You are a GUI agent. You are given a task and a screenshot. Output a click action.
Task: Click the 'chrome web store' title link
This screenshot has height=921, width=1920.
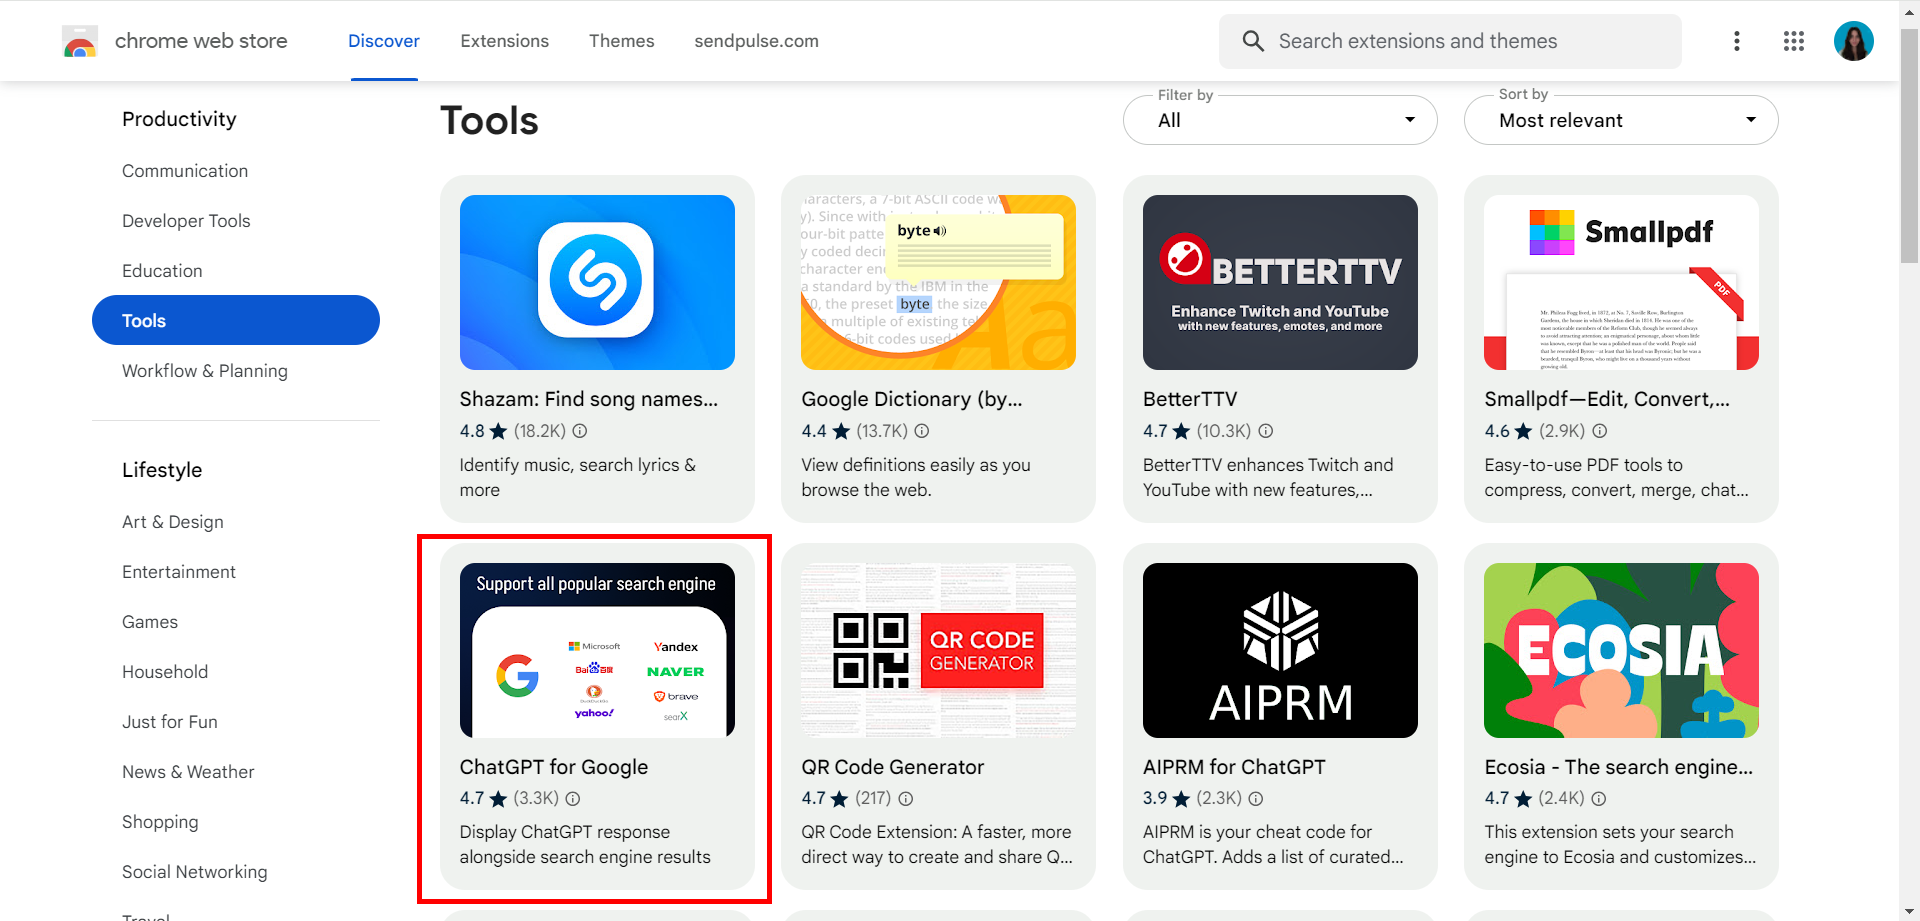click(201, 41)
